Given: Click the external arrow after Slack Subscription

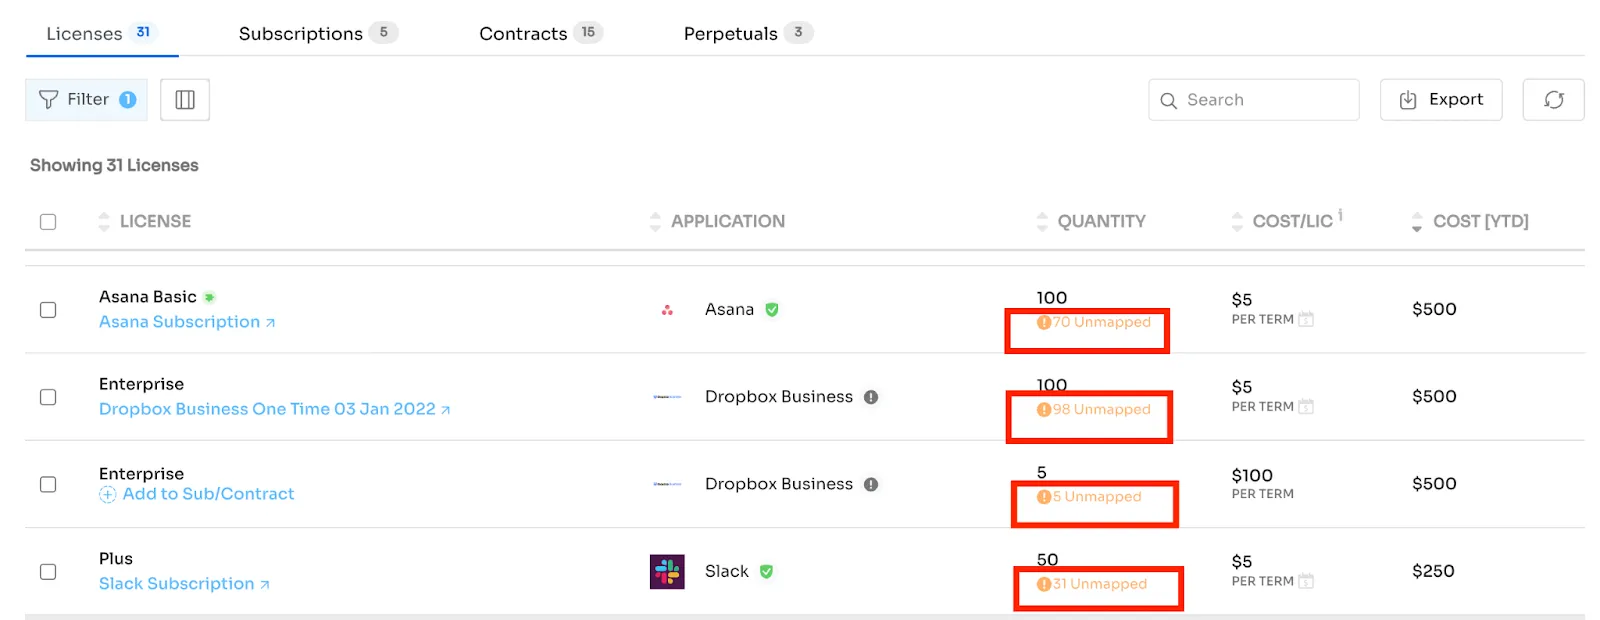Looking at the screenshot, I should pyautogui.click(x=265, y=585).
